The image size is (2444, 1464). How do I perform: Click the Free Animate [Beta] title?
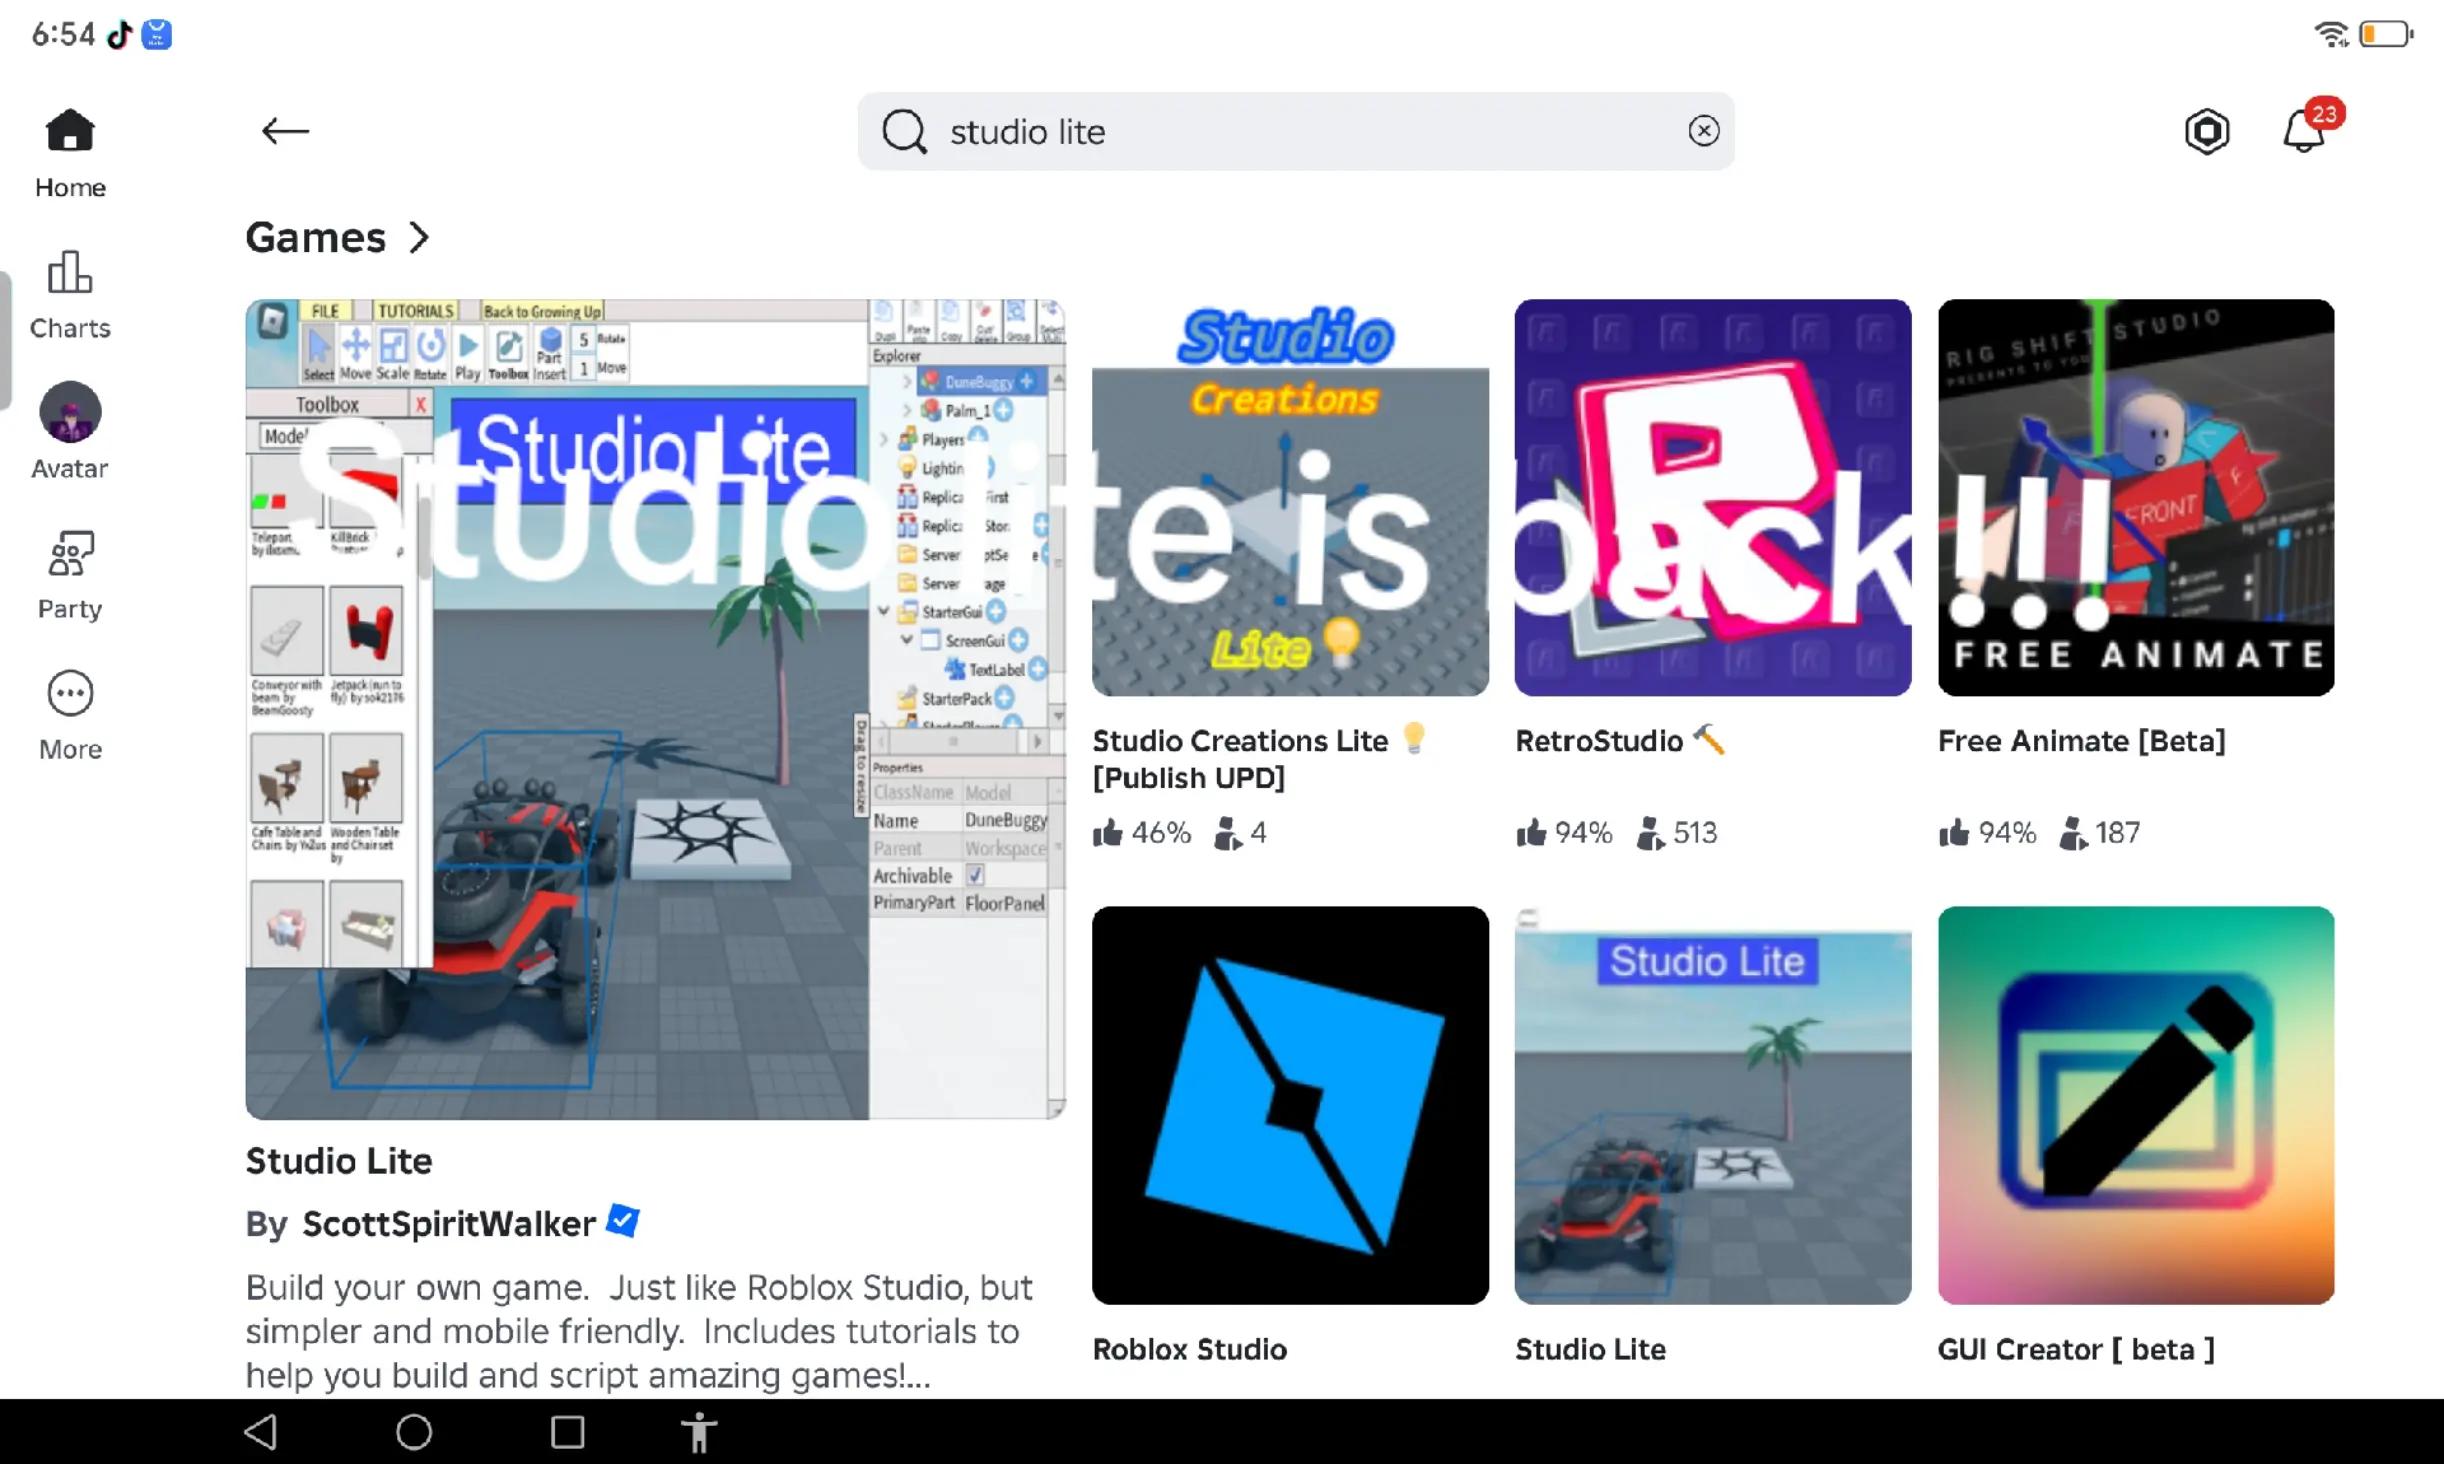pyautogui.click(x=2082, y=741)
